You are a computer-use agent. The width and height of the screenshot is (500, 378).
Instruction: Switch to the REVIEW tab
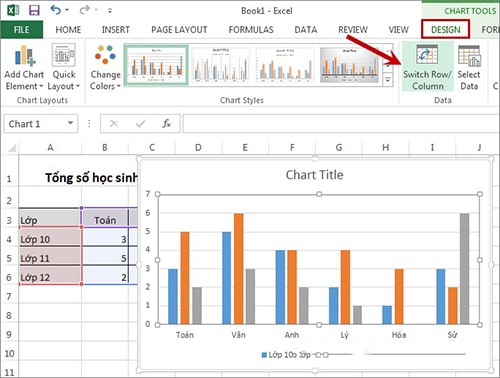[353, 30]
